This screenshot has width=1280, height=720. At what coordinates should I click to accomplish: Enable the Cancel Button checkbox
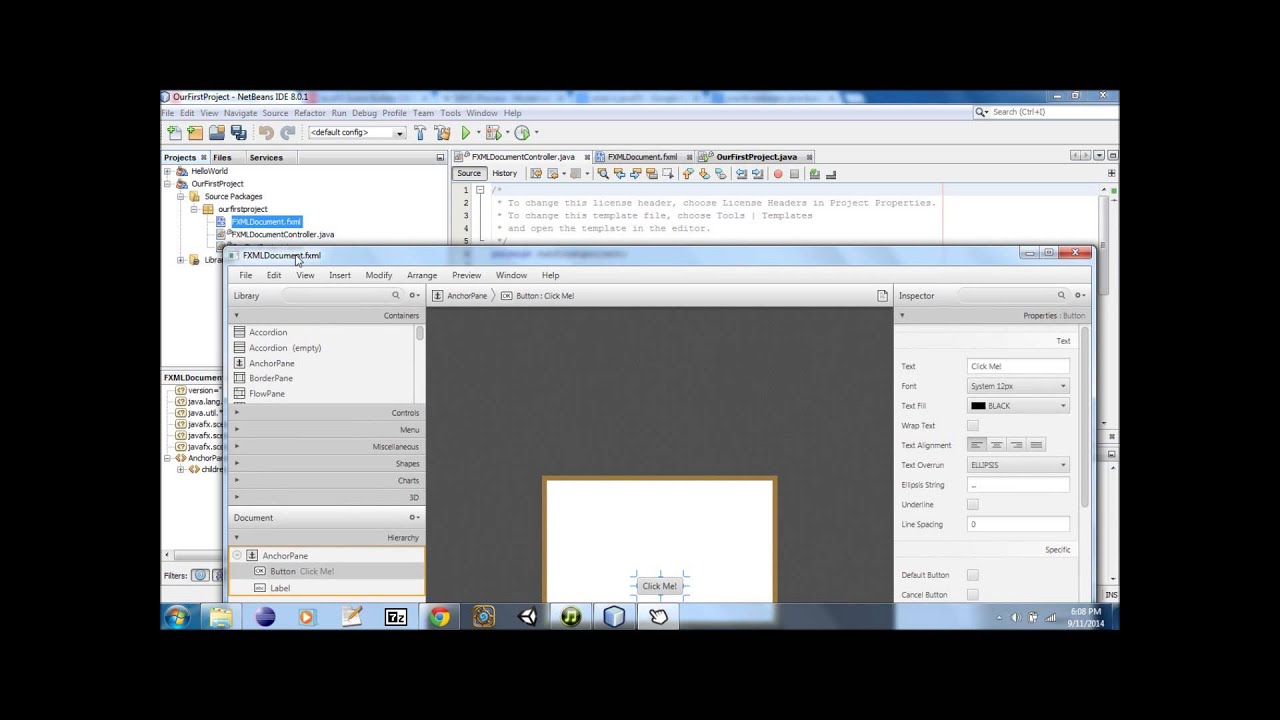point(972,595)
